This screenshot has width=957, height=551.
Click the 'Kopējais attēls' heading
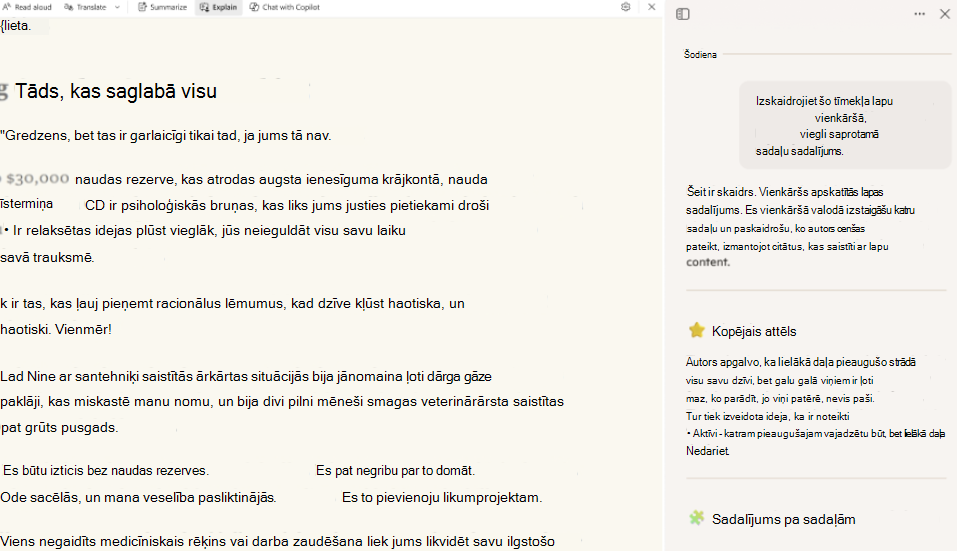(x=754, y=331)
